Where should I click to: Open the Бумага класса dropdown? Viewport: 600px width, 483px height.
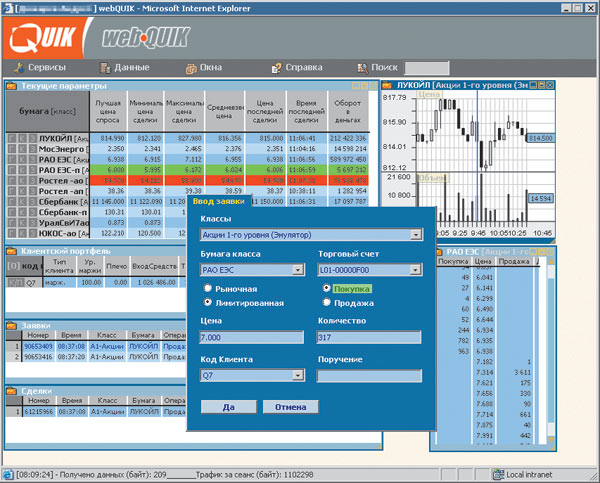point(298,270)
